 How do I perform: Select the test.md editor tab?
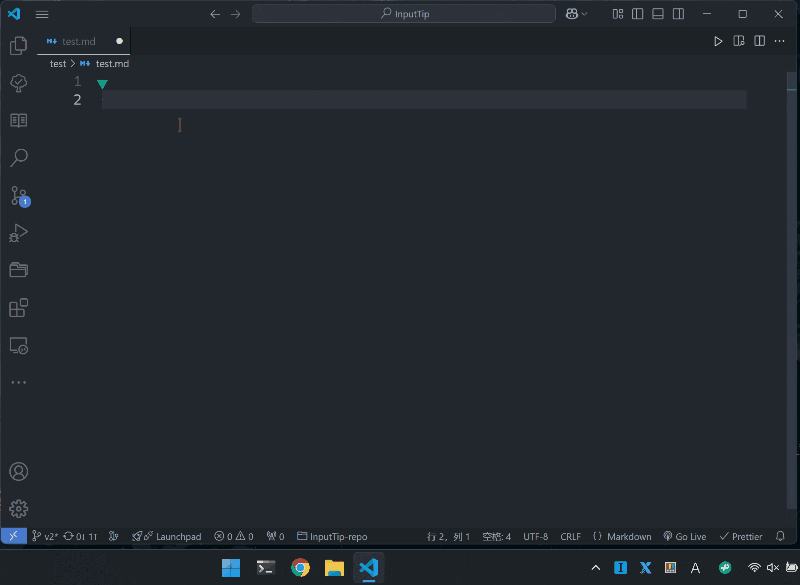78,42
